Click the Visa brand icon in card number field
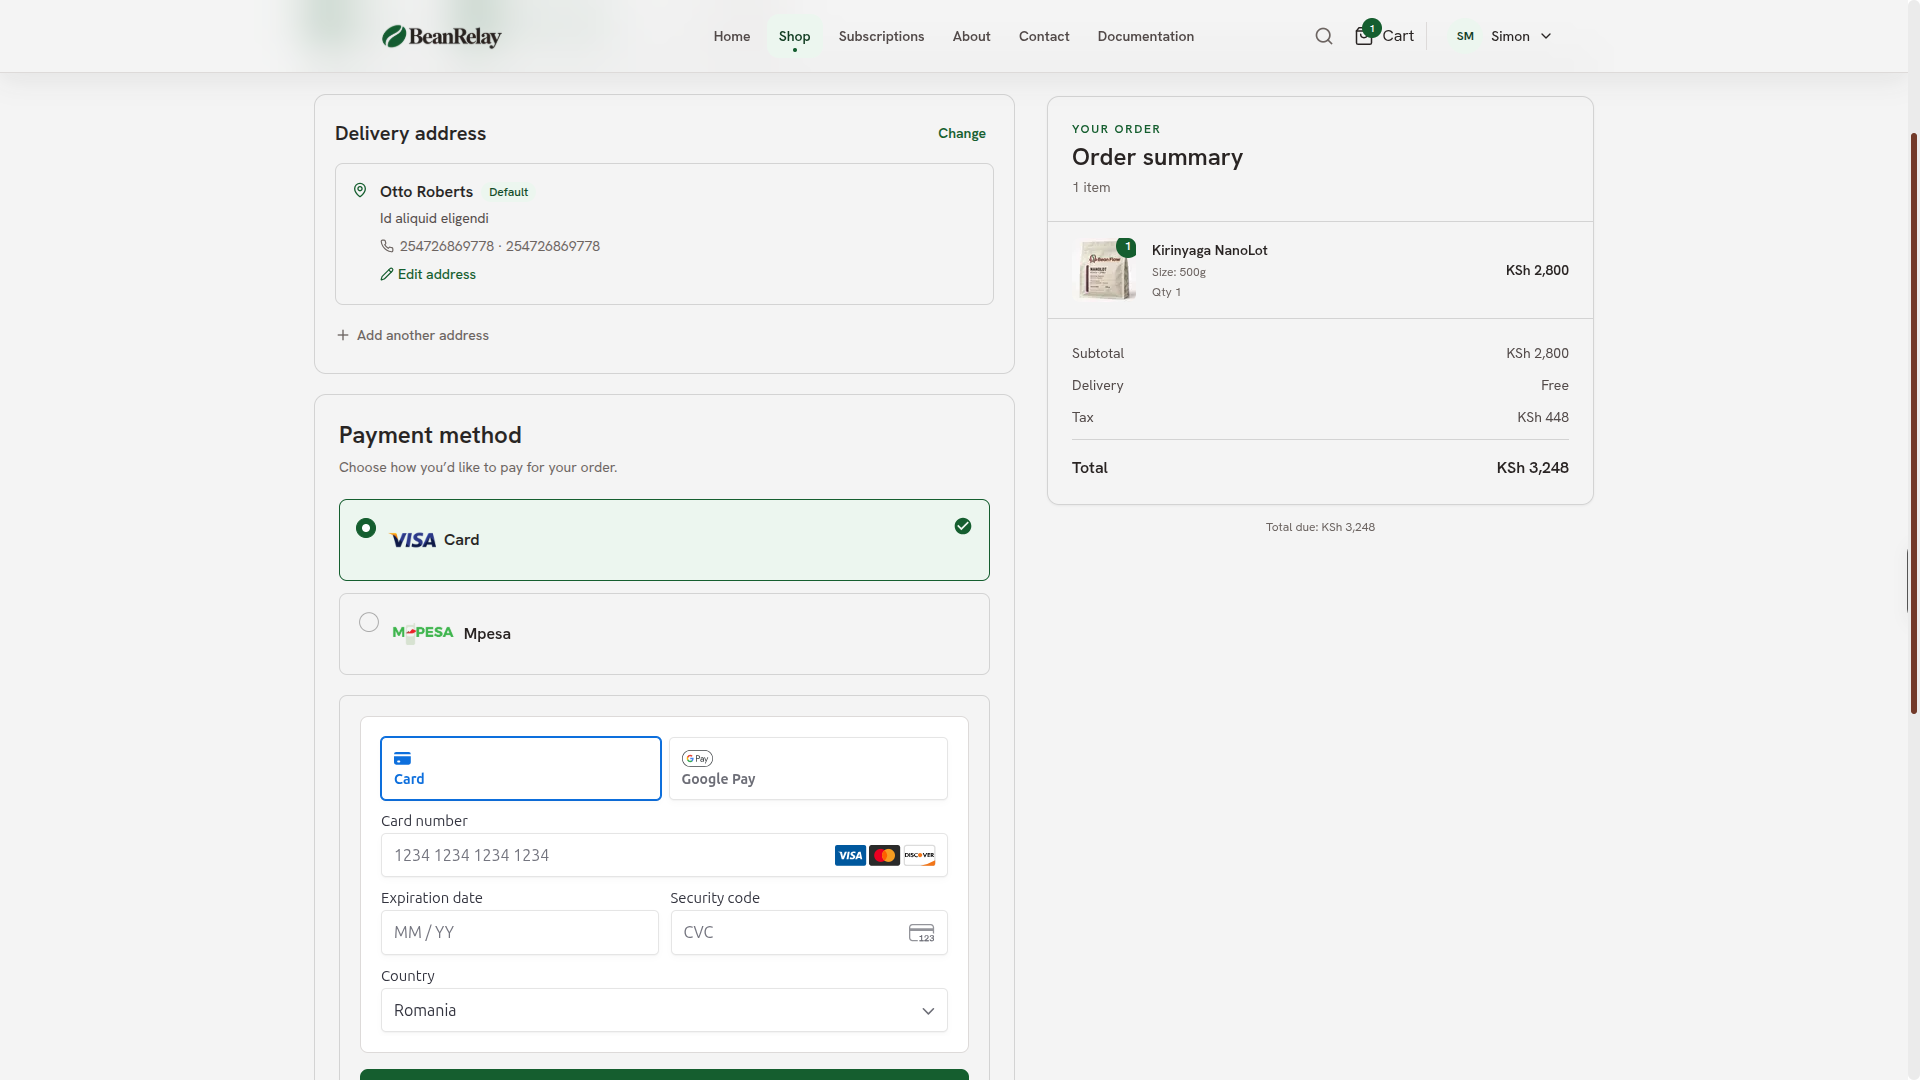This screenshot has width=1920, height=1080. coord(851,855)
